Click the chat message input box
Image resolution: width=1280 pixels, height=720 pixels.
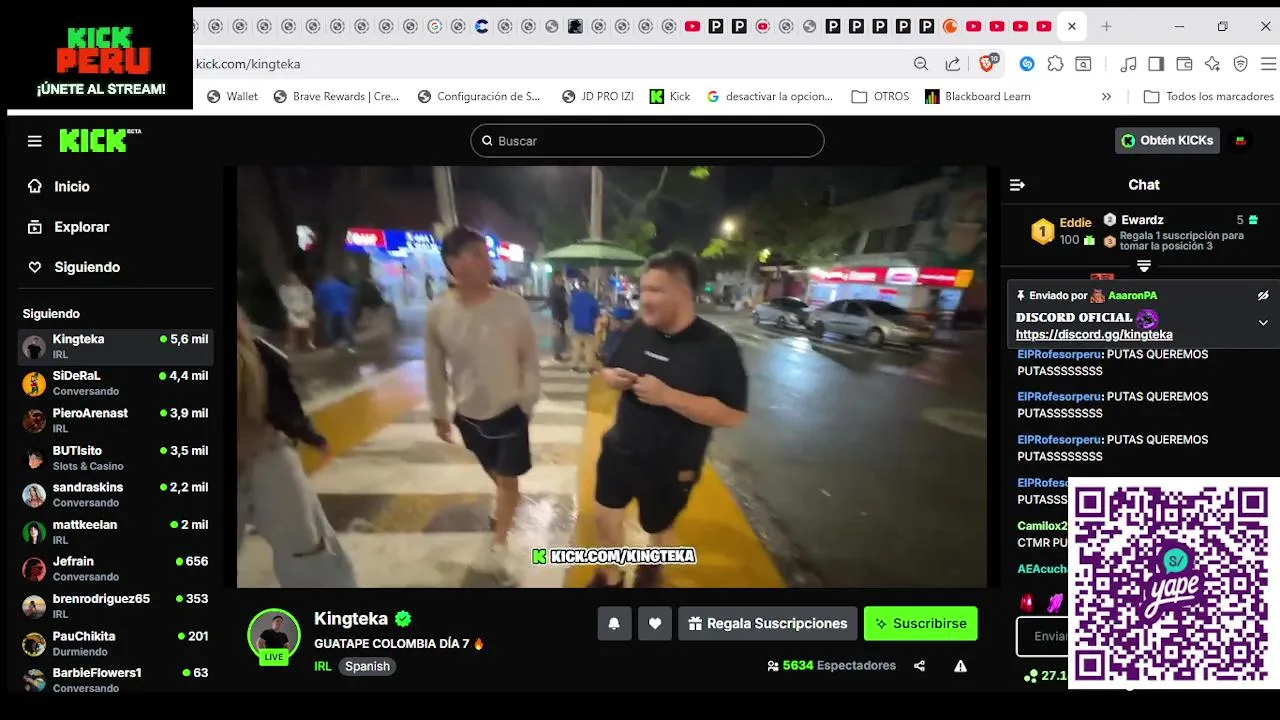tap(1042, 636)
